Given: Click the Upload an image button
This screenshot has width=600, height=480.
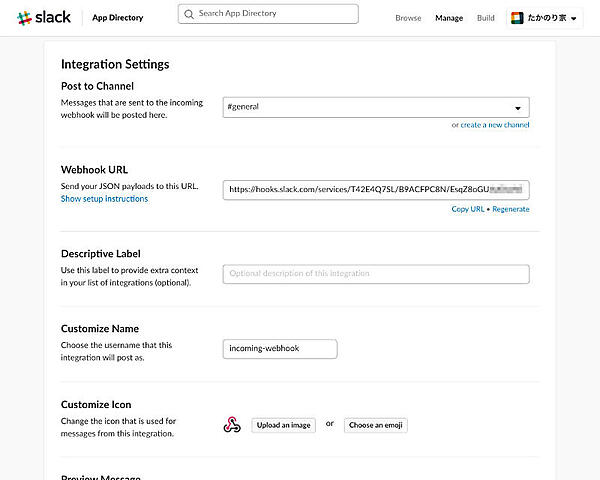Looking at the screenshot, I should coord(283,425).
